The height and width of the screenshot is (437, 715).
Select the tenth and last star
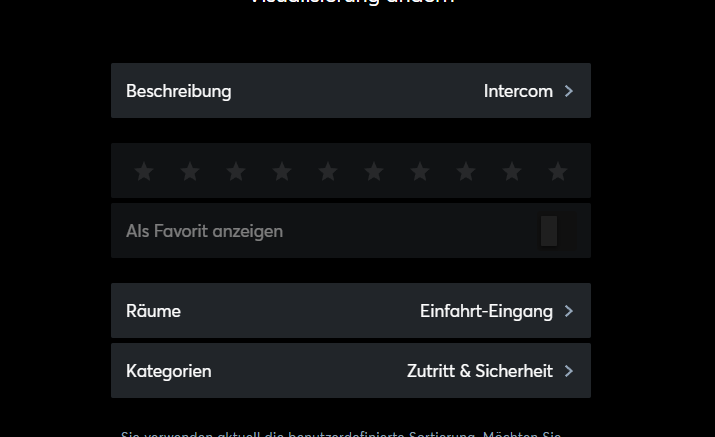click(558, 172)
